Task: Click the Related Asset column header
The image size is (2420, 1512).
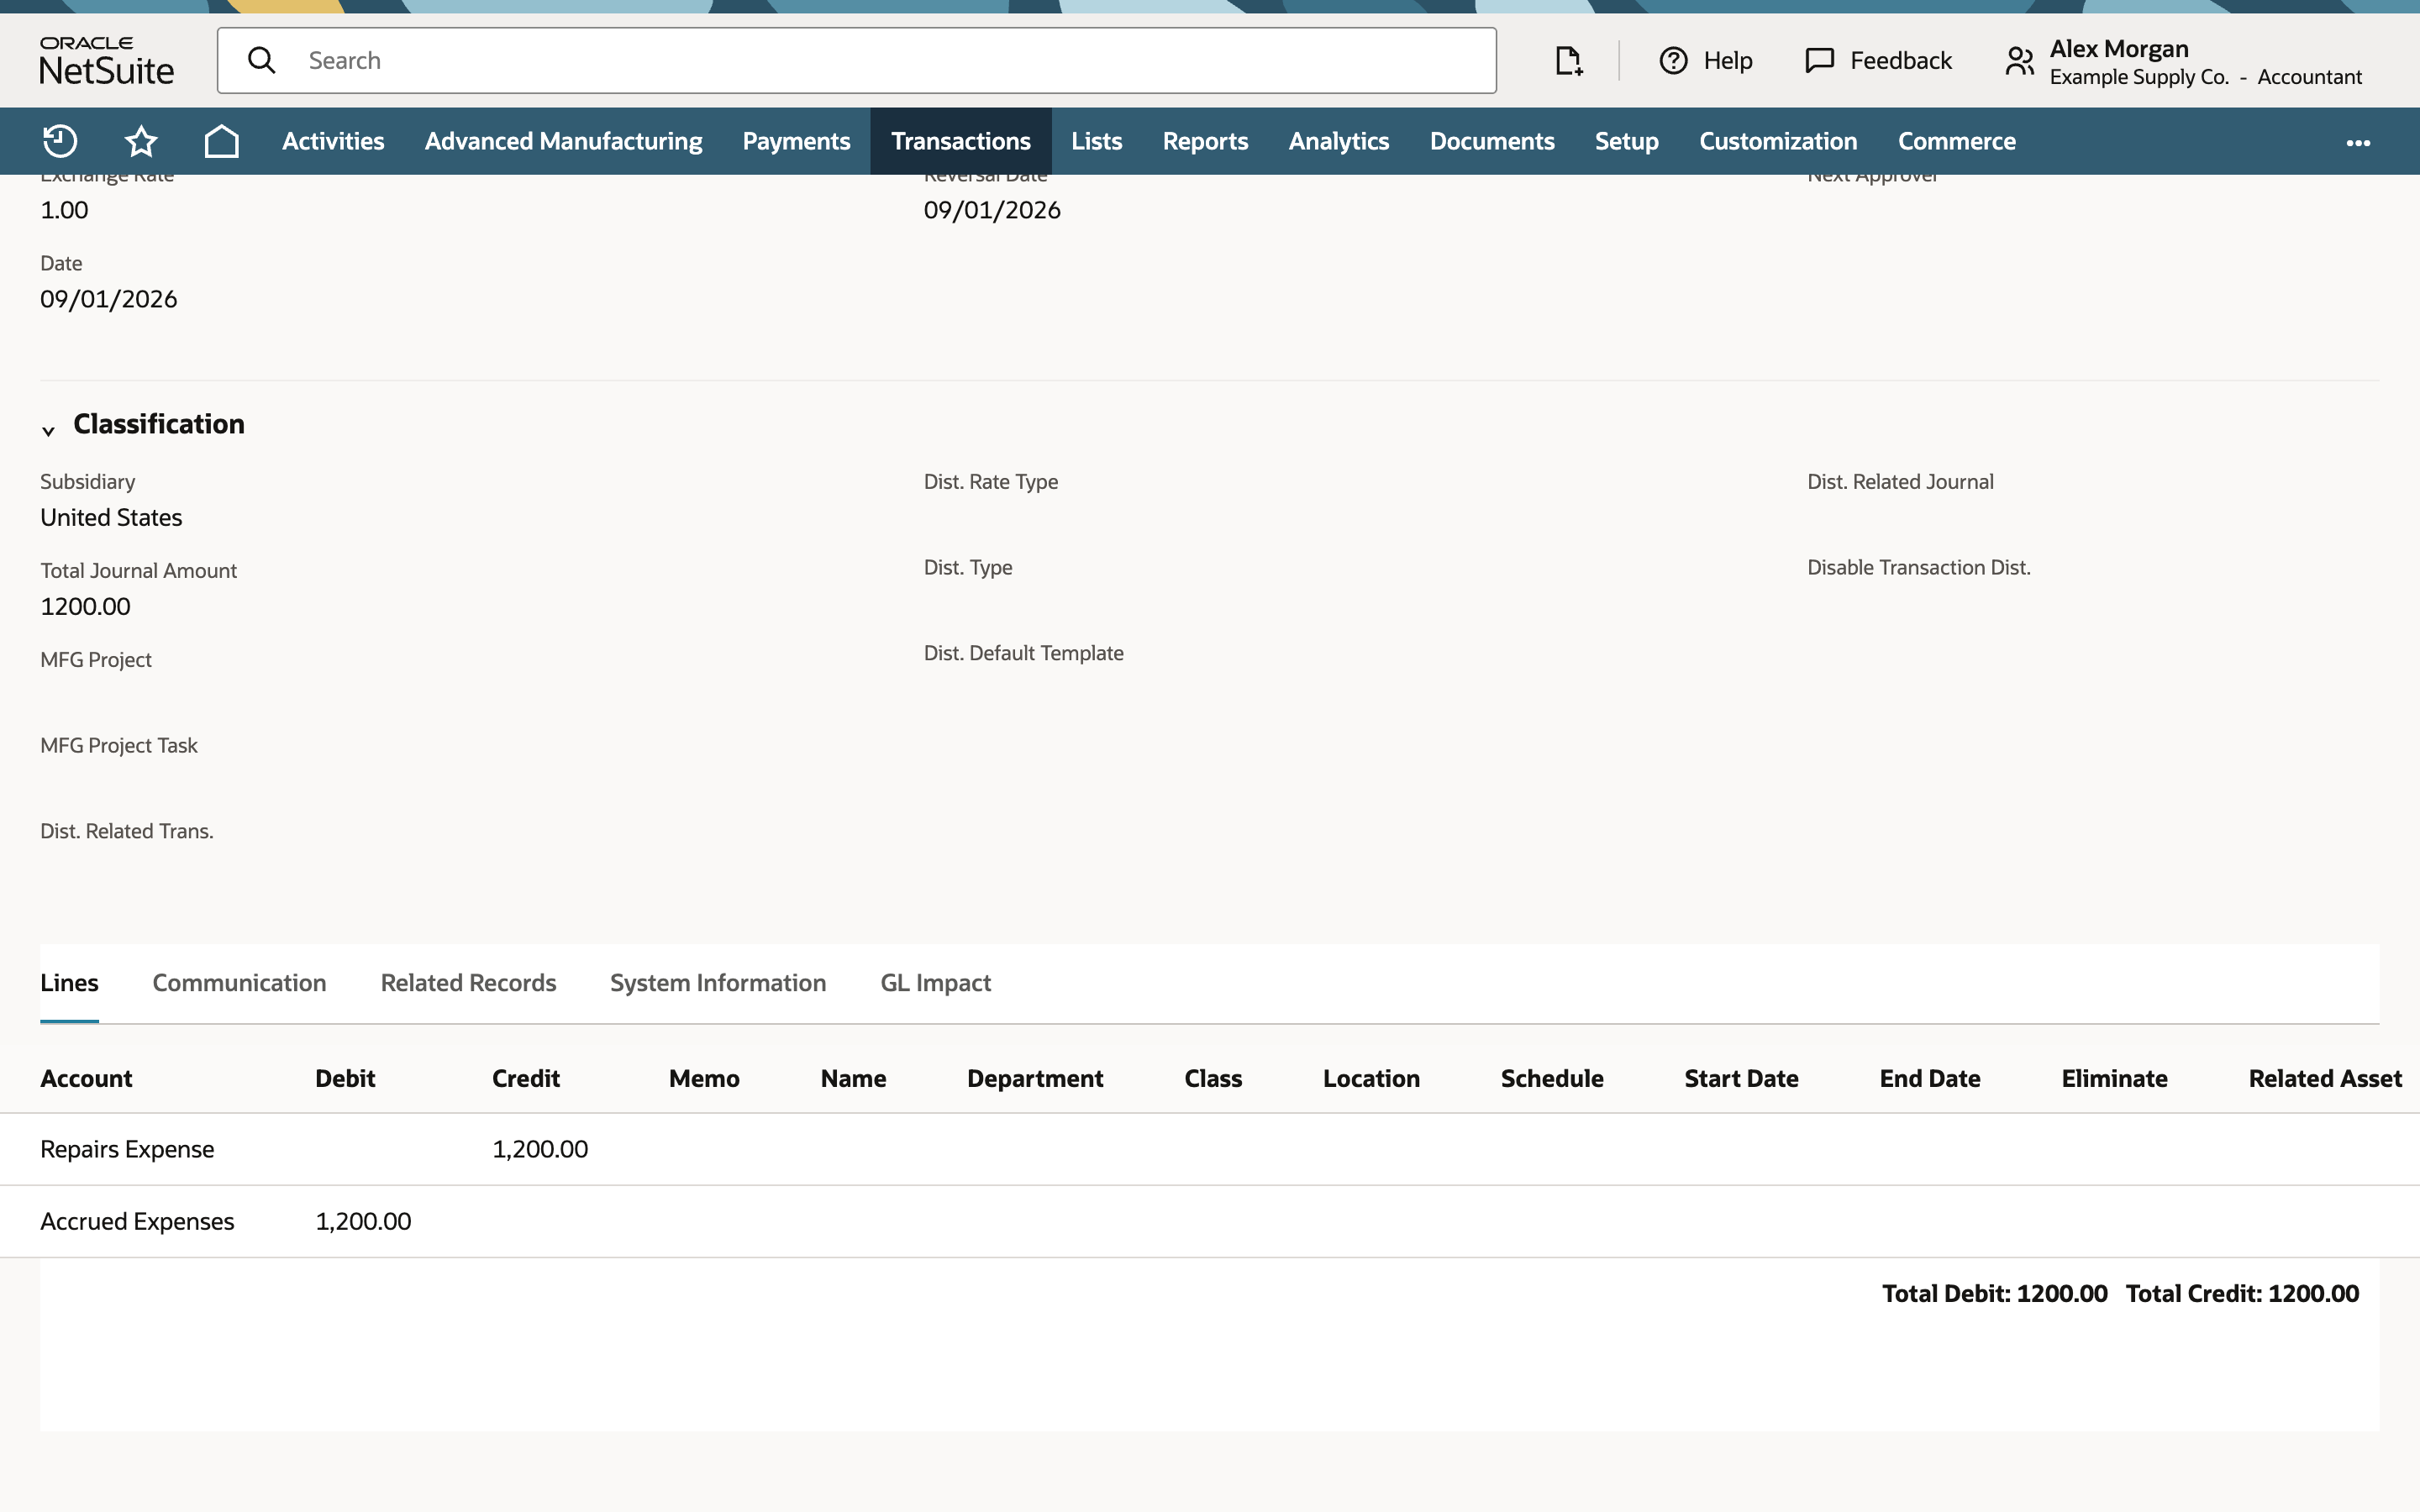Action: pyautogui.click(x=2325, y=1078)
